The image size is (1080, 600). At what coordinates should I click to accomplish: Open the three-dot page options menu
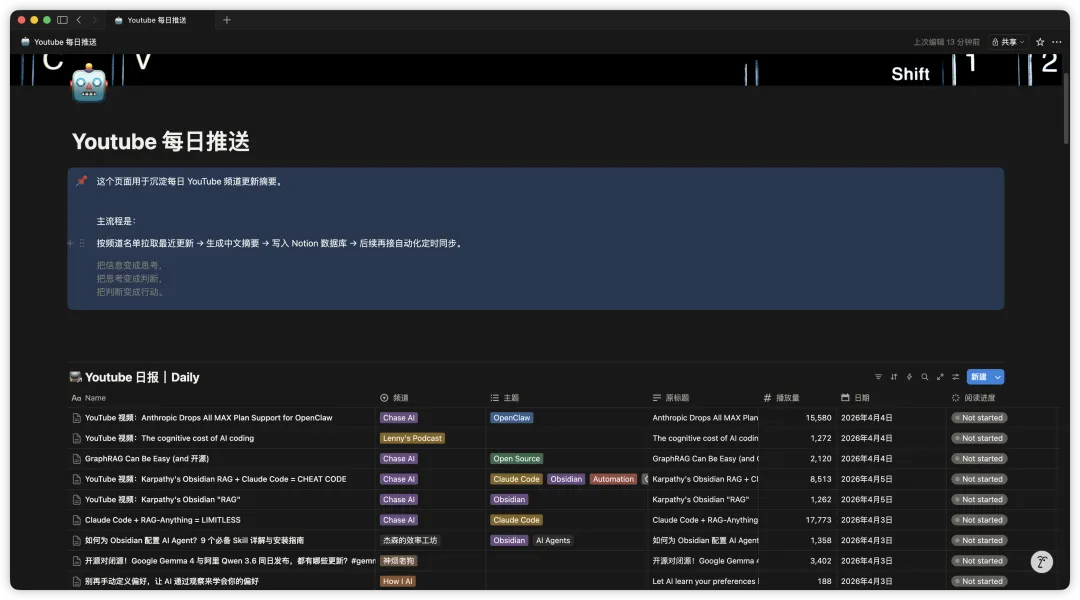(x=1057, y=42)
